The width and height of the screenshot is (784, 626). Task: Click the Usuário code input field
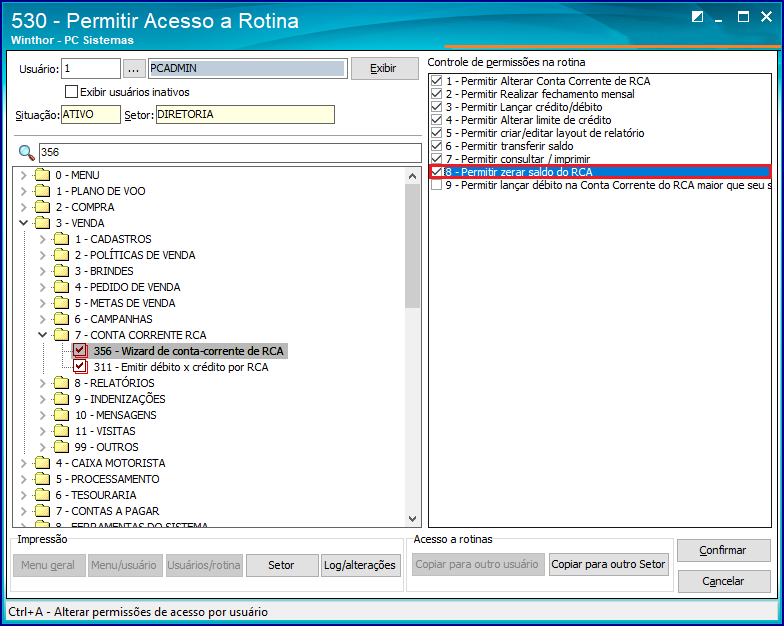pyautogui.click(x=91, y=68)
